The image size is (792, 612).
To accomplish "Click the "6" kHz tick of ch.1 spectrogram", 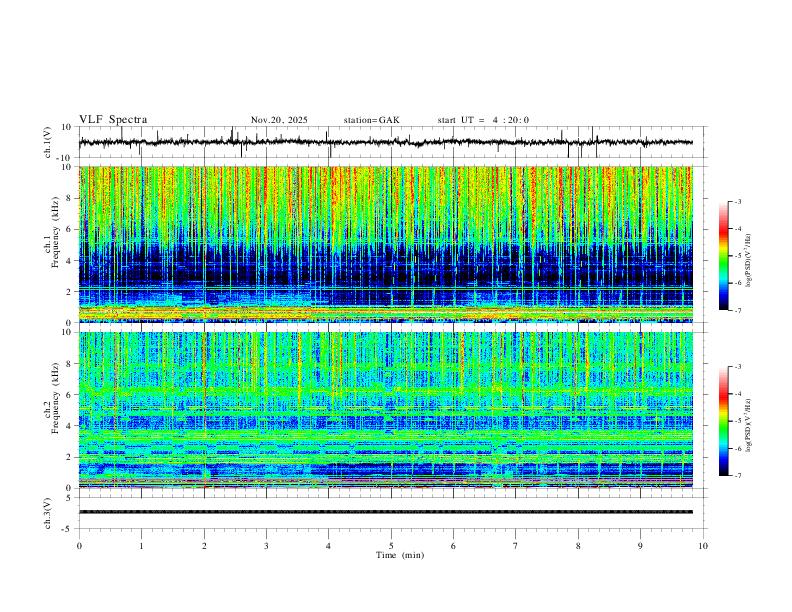I will 70,229.
